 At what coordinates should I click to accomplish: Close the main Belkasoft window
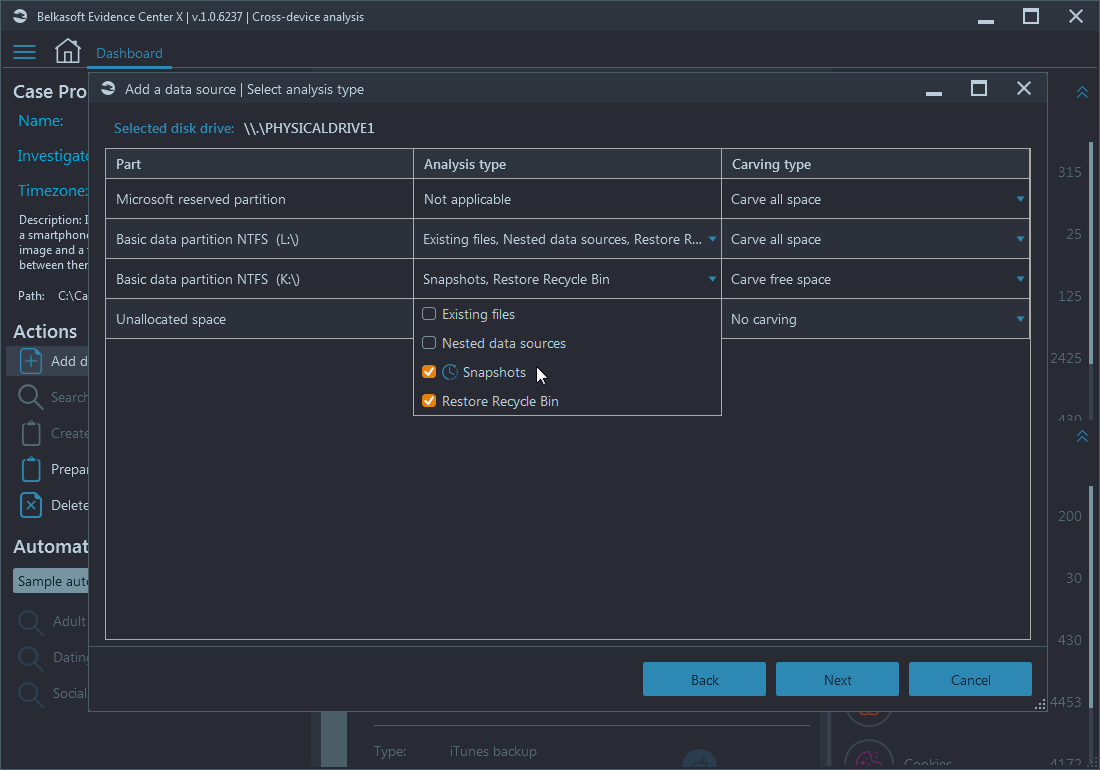(1075, 16)
